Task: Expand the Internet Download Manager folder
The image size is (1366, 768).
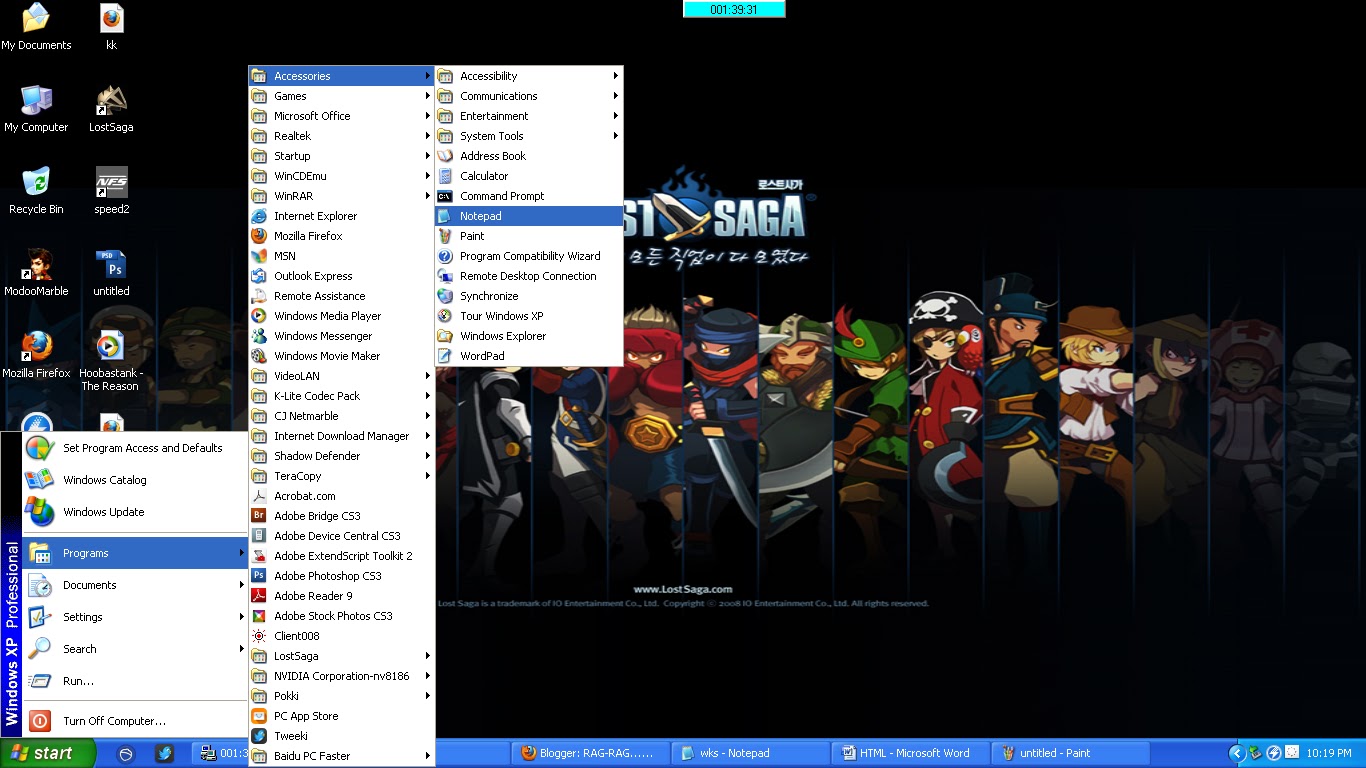Action: 342,436
